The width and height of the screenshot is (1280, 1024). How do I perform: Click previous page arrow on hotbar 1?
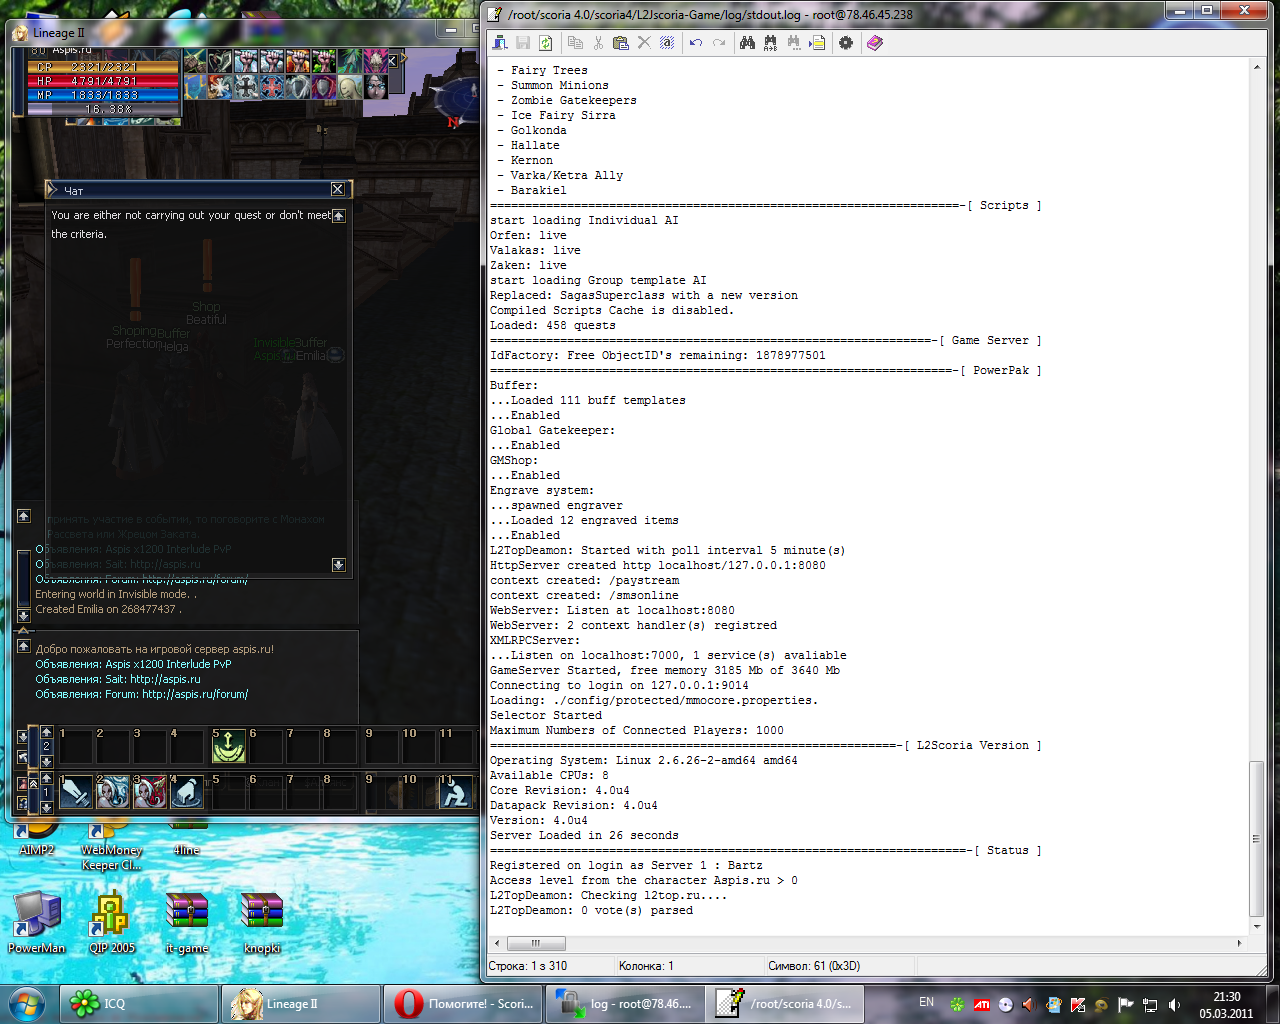(x=46, y=778)
